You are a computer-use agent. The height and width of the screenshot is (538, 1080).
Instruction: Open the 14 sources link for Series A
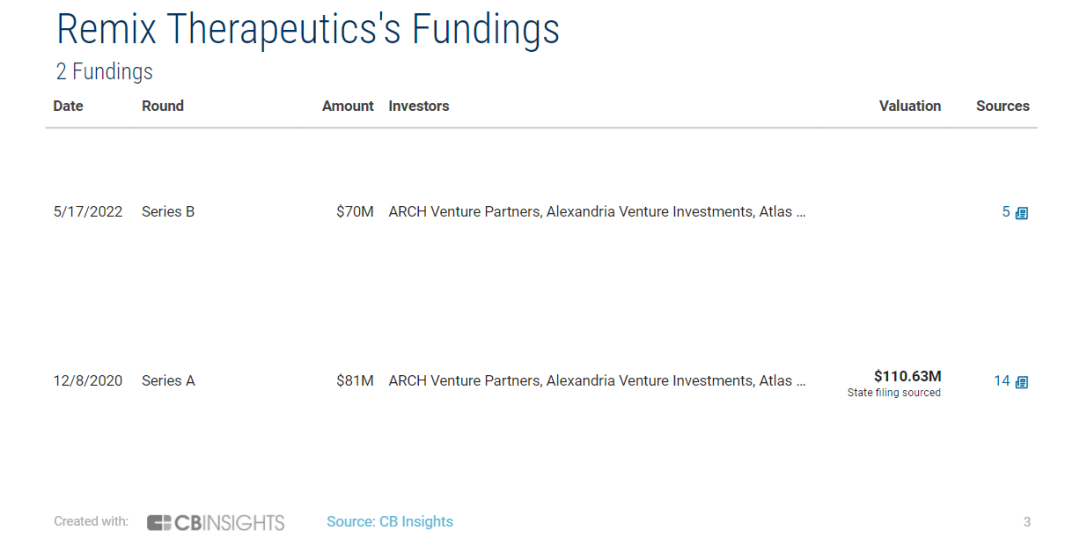coord(1002,381)
